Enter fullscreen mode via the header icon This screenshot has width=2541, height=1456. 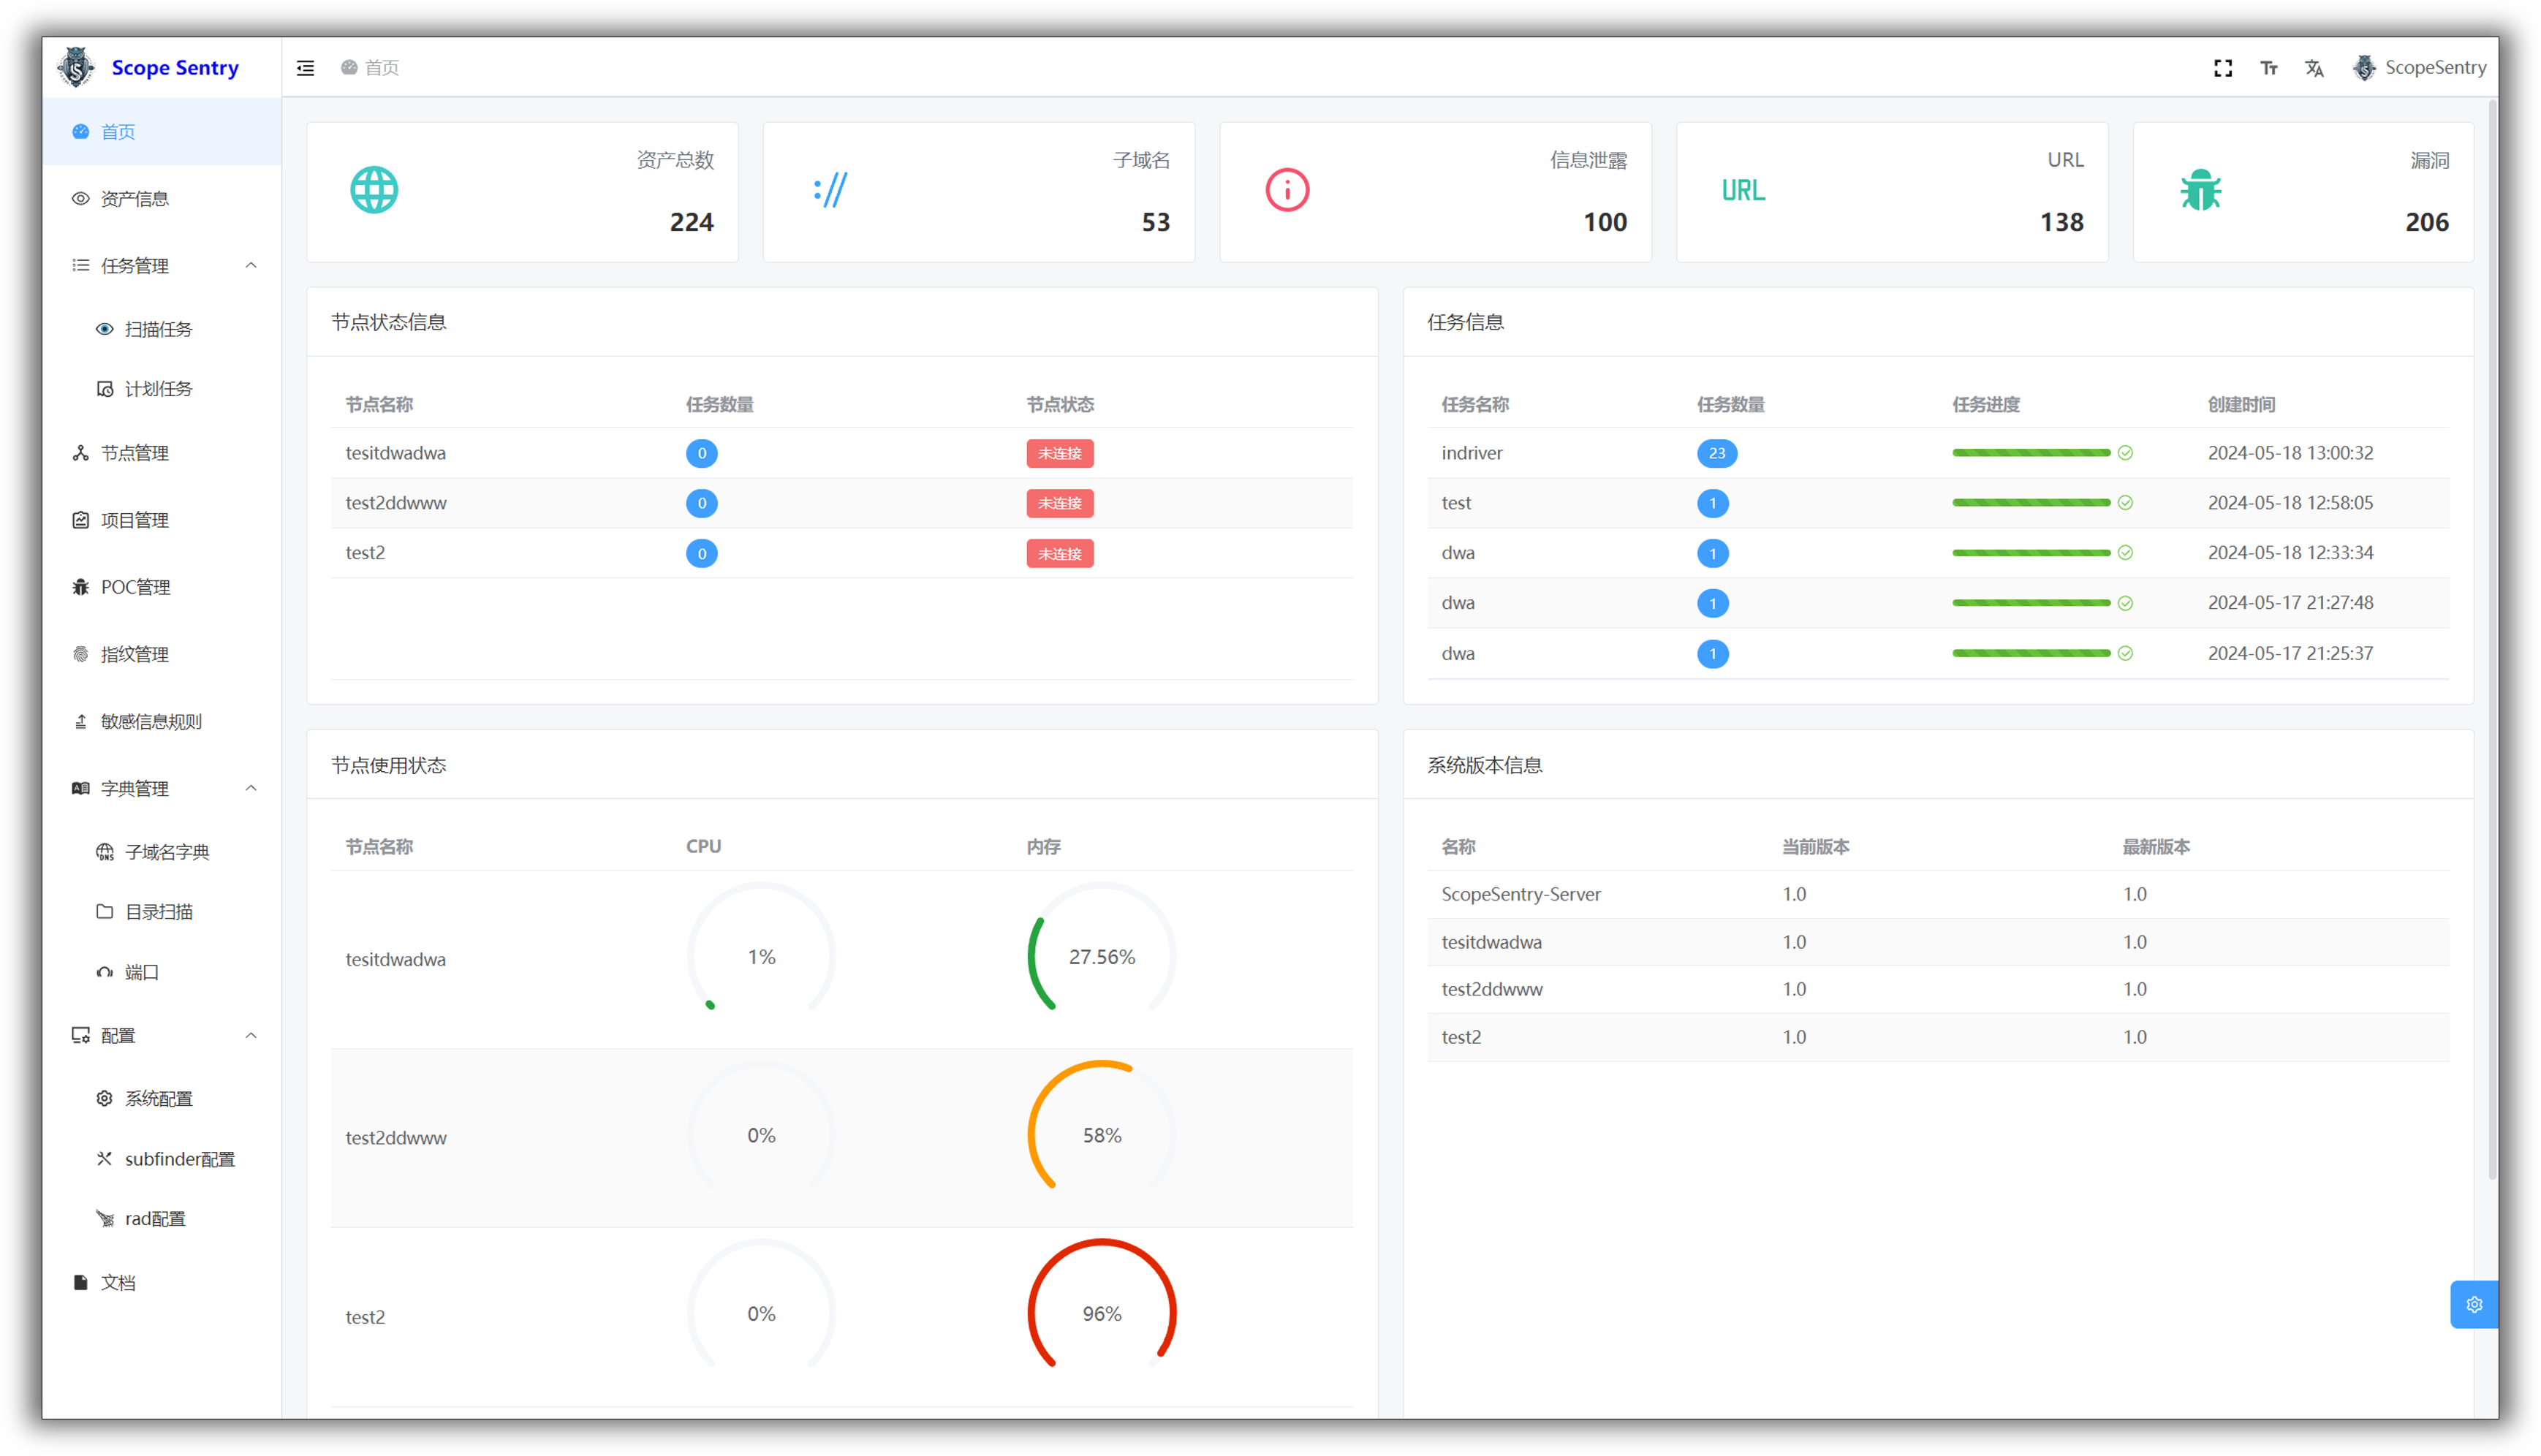(x=2222, y=68)
